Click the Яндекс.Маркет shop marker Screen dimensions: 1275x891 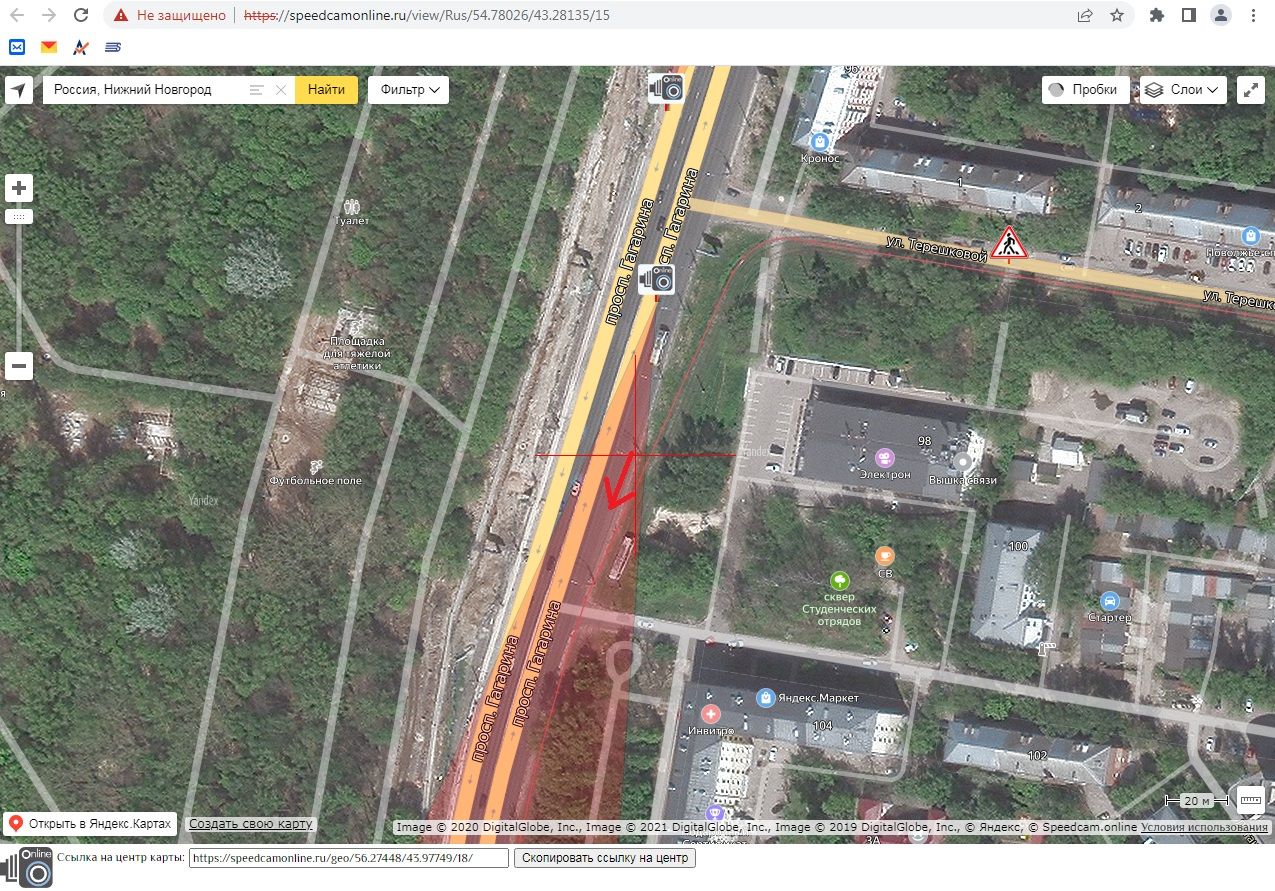(x=765, y=697)
